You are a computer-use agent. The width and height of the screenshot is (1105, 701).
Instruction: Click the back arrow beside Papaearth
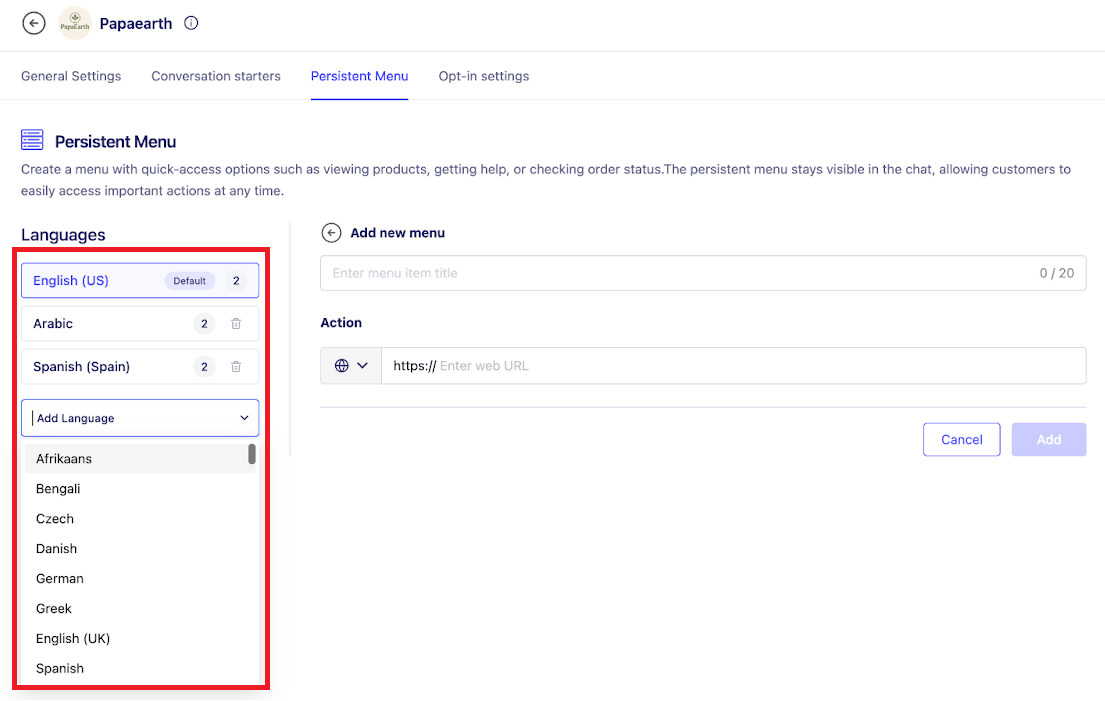coord(34,23)
